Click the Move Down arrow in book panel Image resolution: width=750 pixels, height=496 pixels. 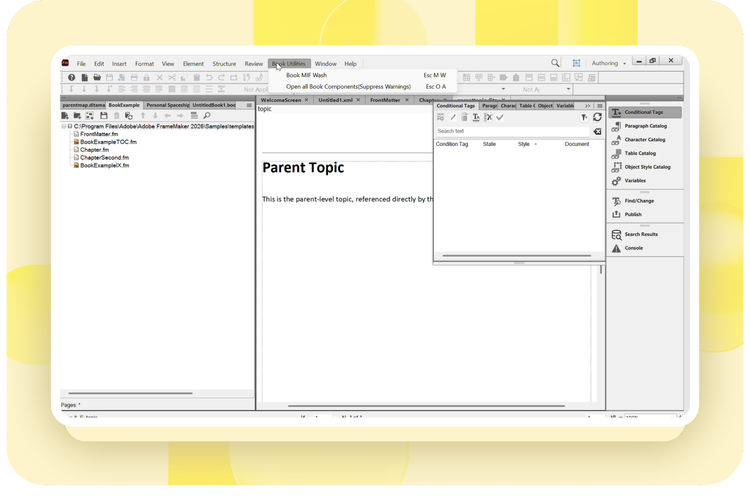click(x=155, y=116)
